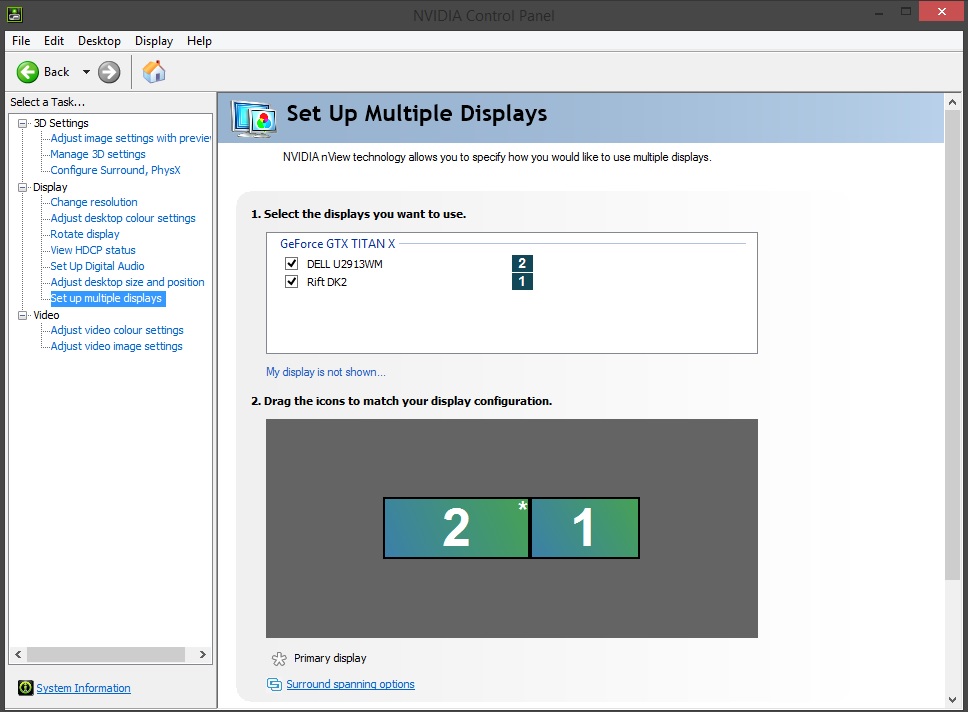The width and height of the screenshot is (968, 712).
Task: Click the Primary display star icon
Action: point(279,659)
